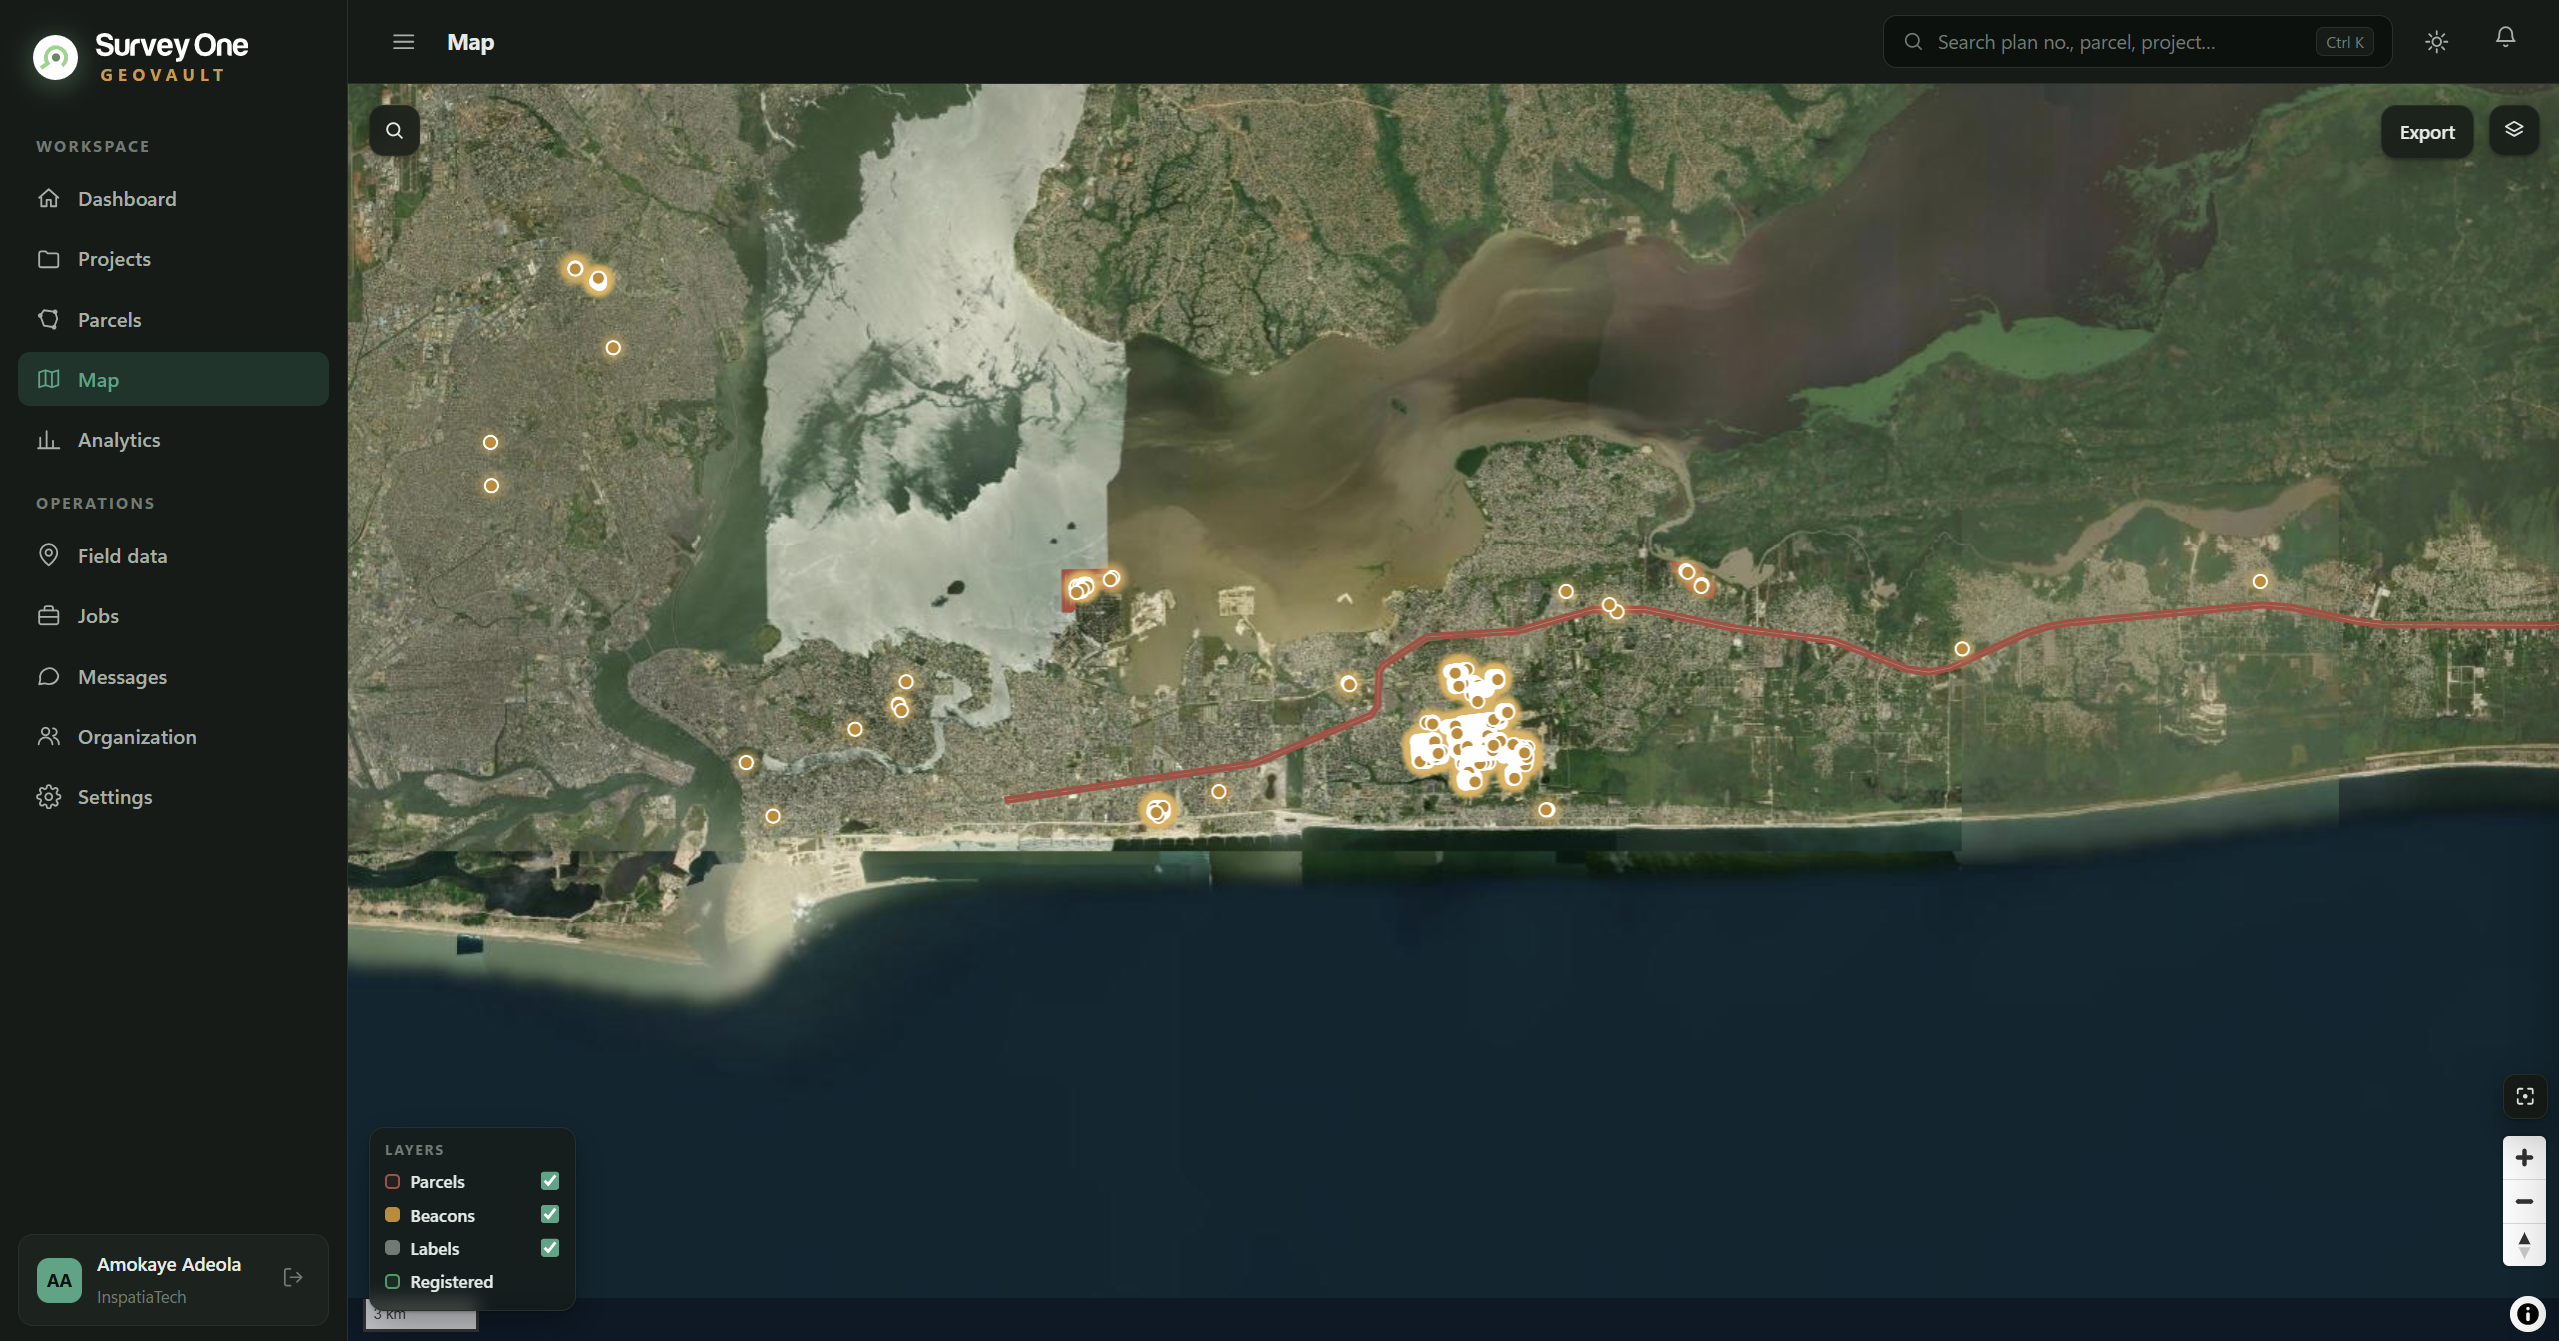
Task: Open the Jobs page
Action: [x=173, y=616]
